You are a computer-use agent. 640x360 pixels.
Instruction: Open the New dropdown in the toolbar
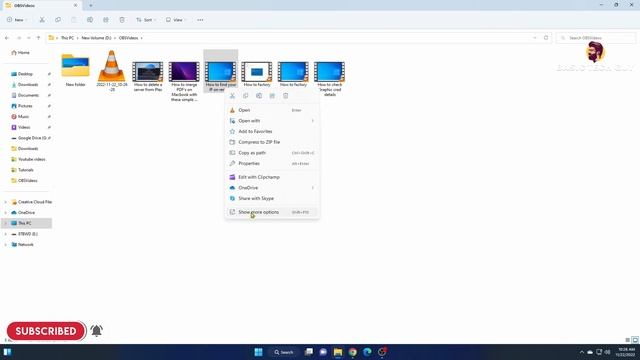pos(17,20)
